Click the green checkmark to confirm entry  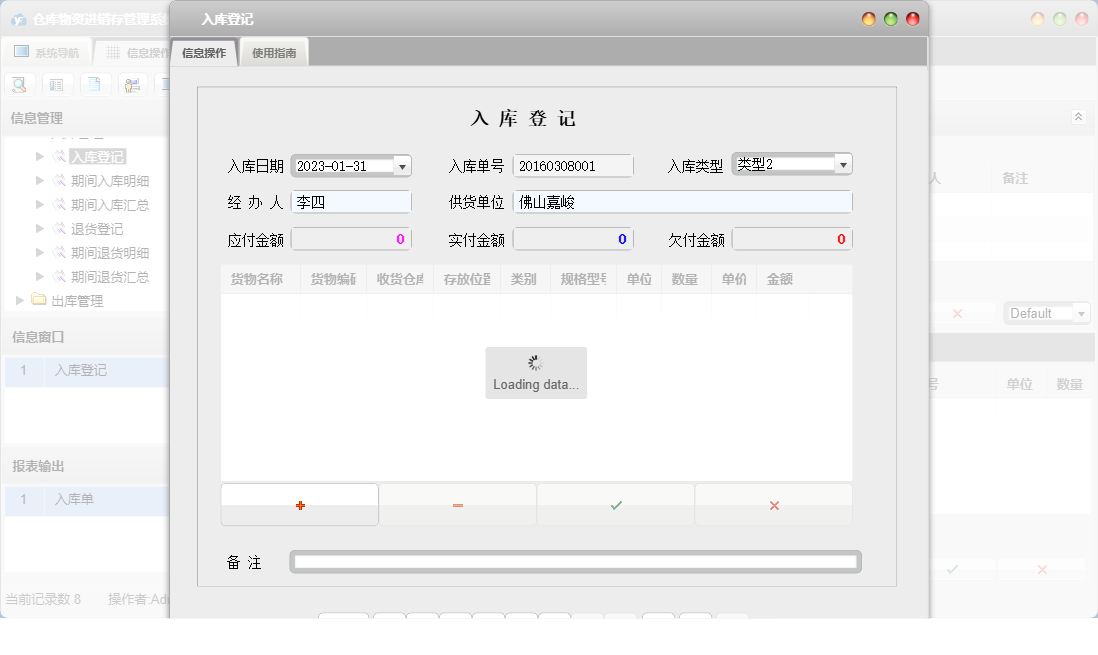click(x=615, y=504)
